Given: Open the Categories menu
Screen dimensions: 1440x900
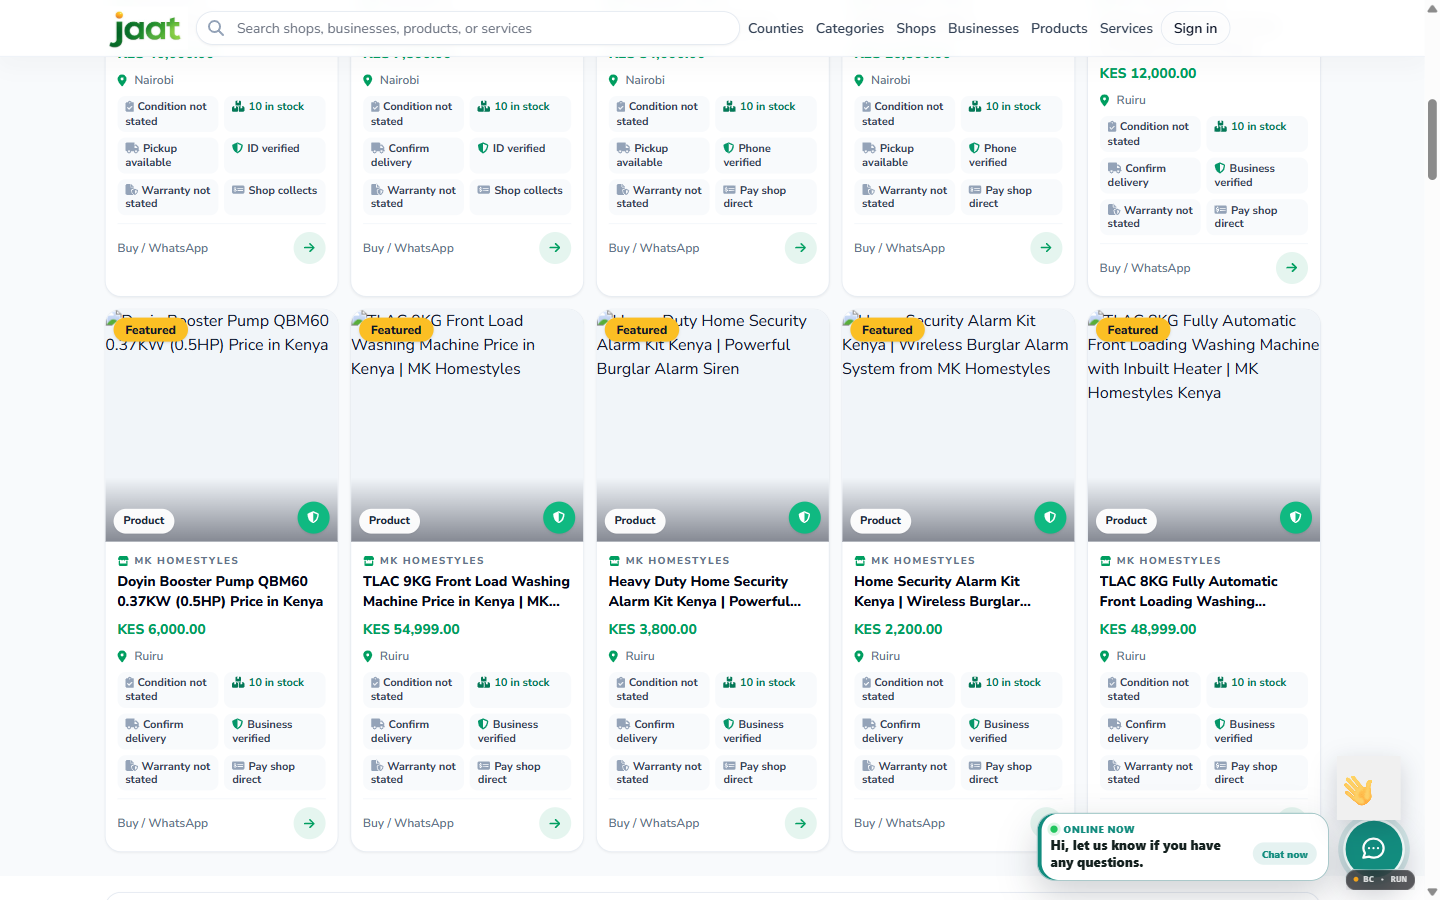Looking at the screenshot, I should click(x=849, y=28).
